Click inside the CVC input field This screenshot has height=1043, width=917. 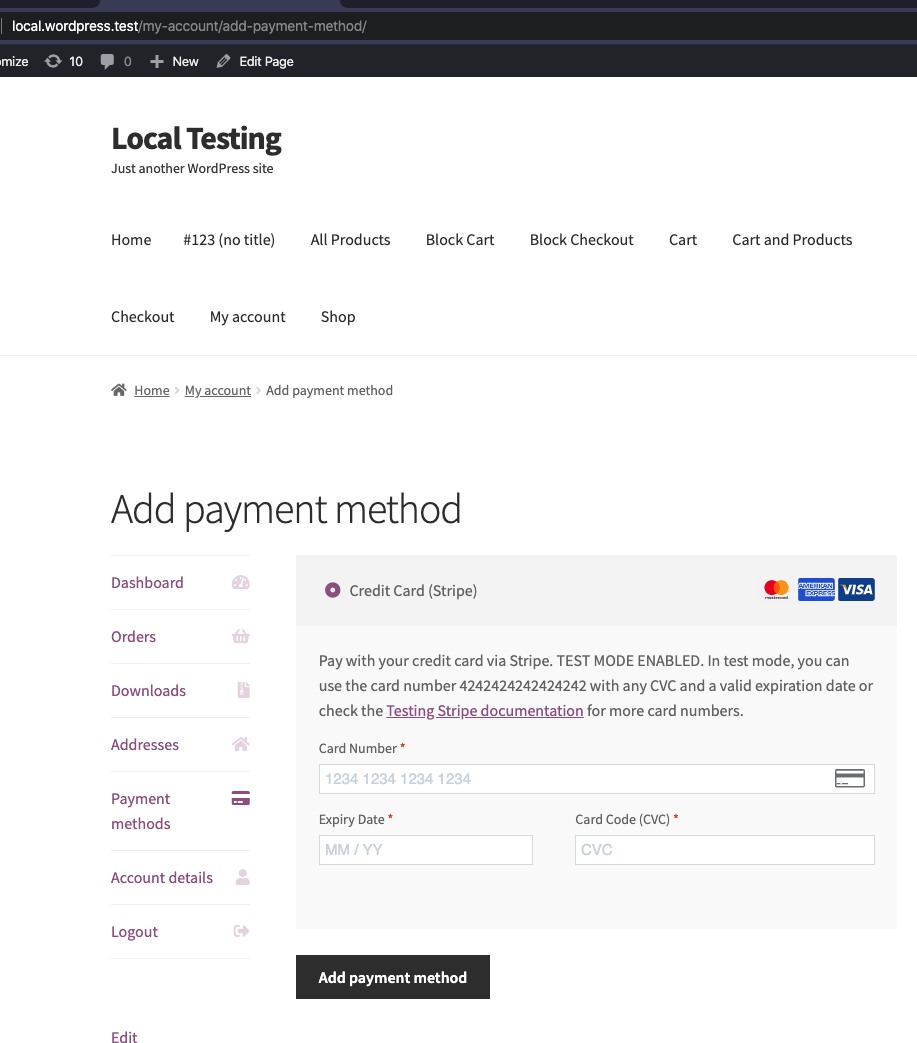tap(724, 849)
